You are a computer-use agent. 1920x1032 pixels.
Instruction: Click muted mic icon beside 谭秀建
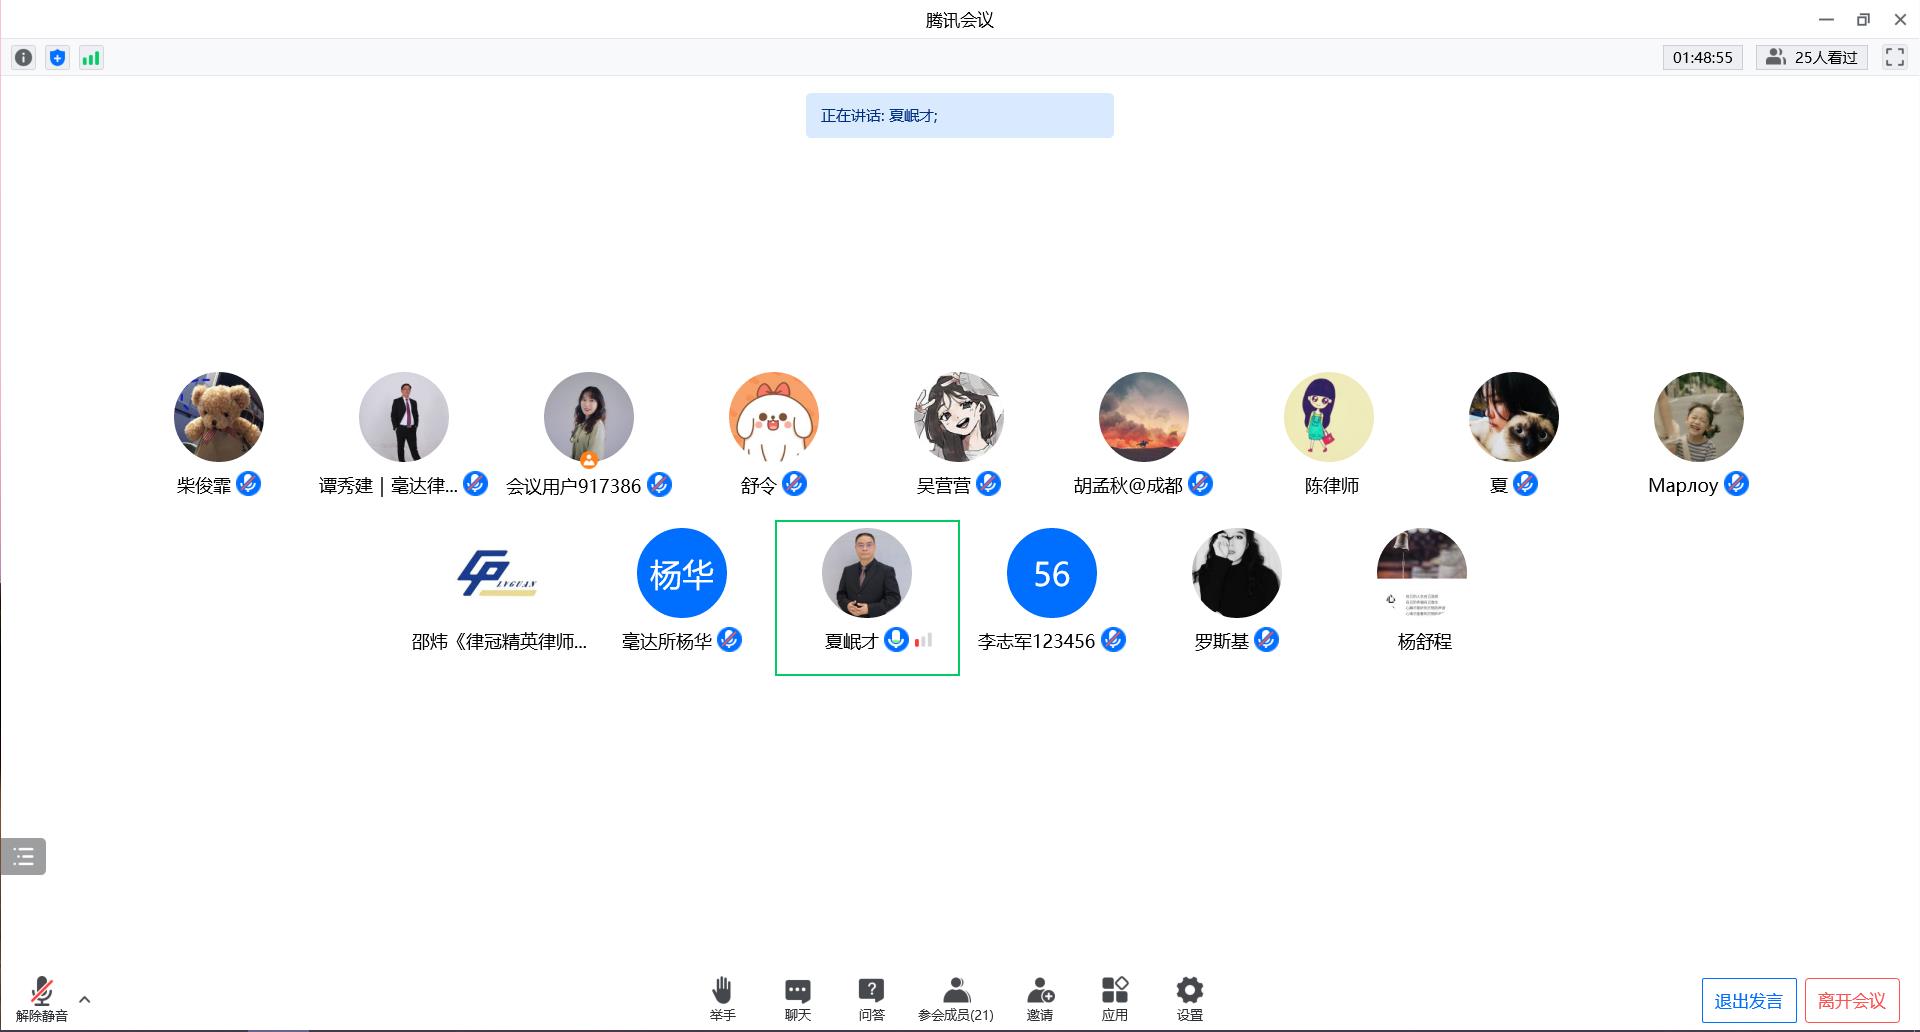(x=476, y=484)
